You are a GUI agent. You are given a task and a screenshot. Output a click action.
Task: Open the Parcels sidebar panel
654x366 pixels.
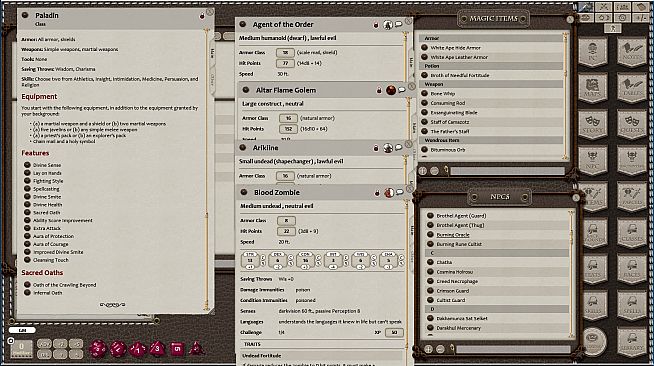click(x=632, y=197)
